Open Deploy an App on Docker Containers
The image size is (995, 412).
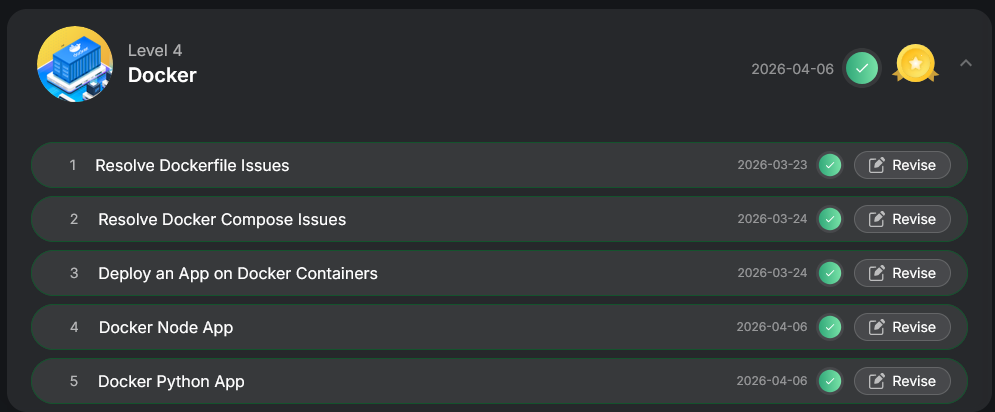point(238,273)
